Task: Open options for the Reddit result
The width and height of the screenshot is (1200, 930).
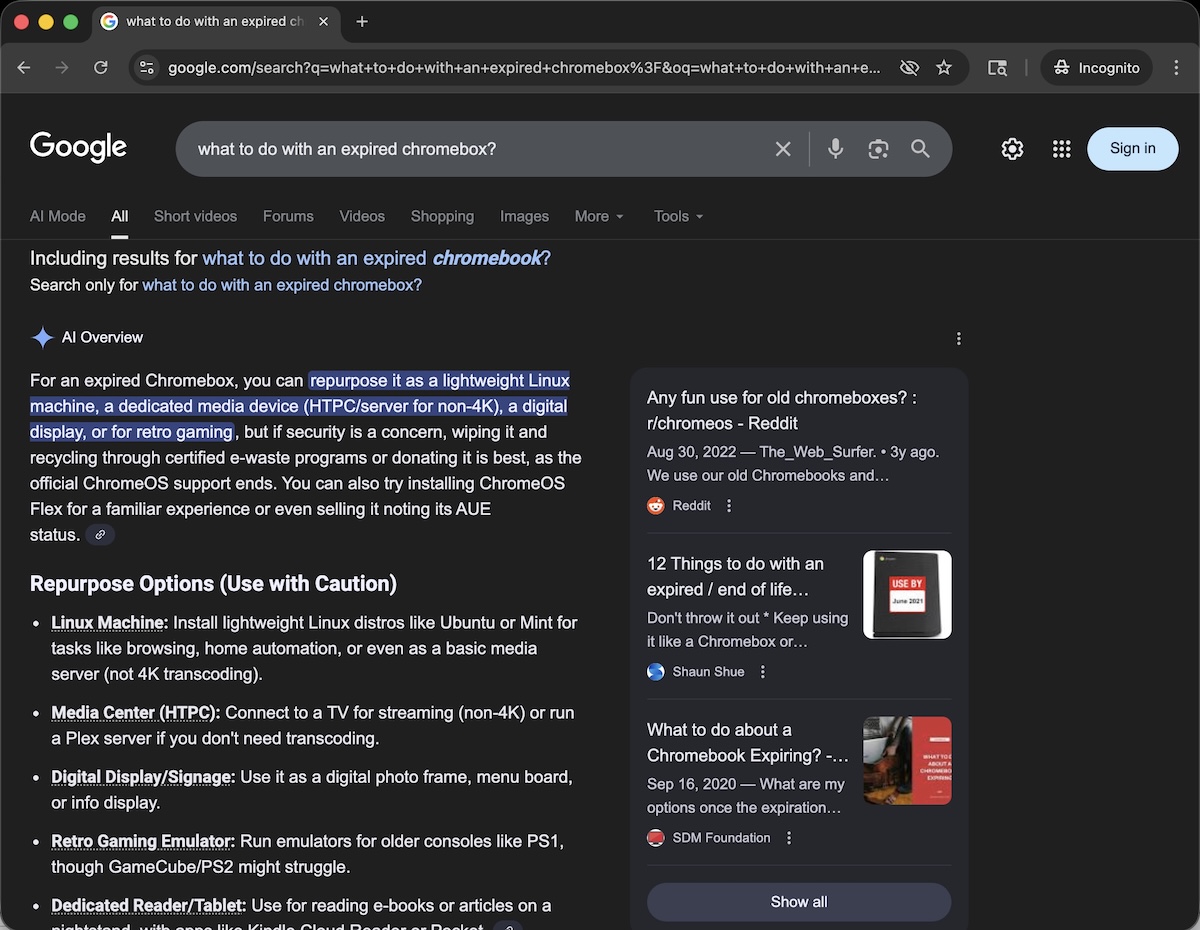Action: 728,505
